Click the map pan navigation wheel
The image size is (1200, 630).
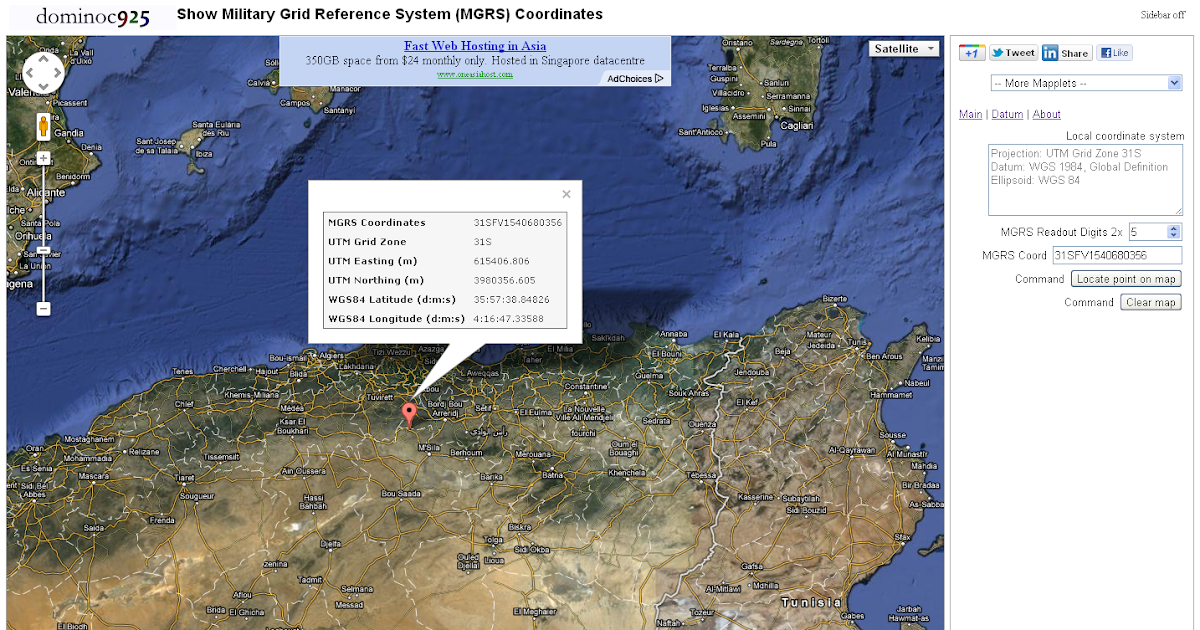point(44,73)
